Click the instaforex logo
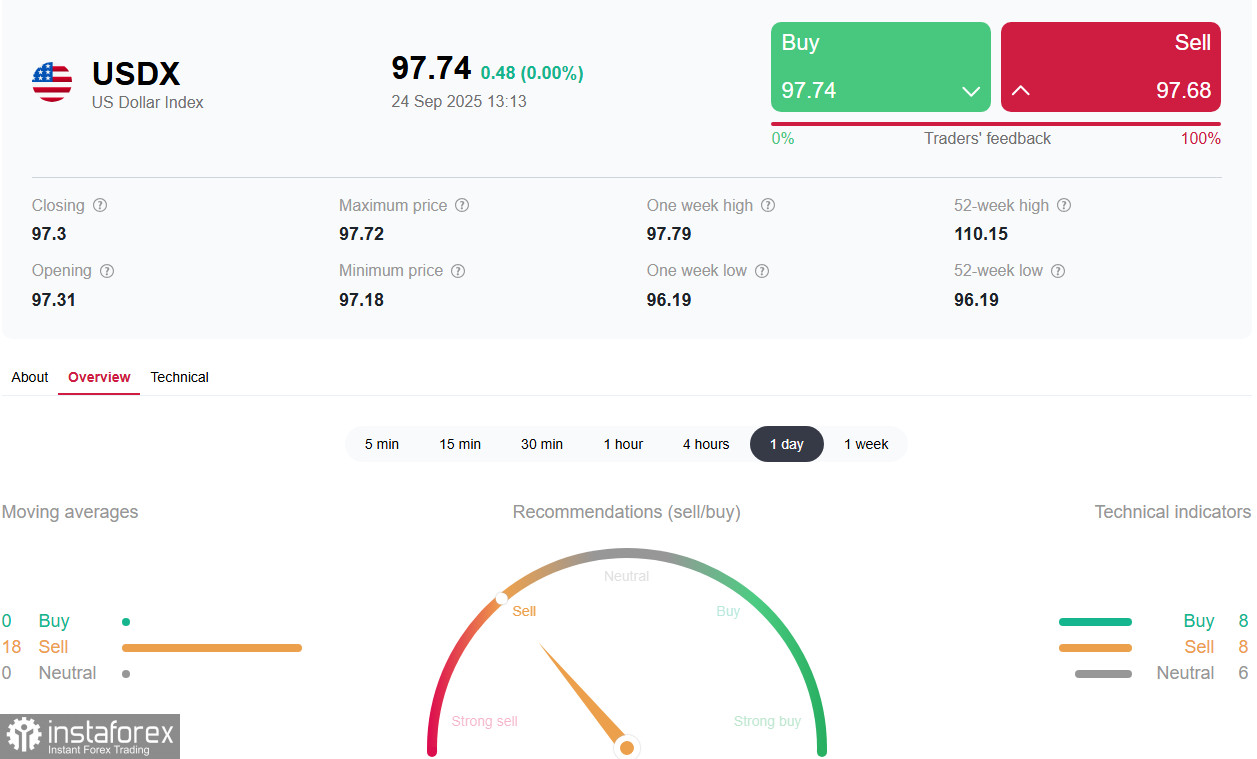 (x=90, y=736)
